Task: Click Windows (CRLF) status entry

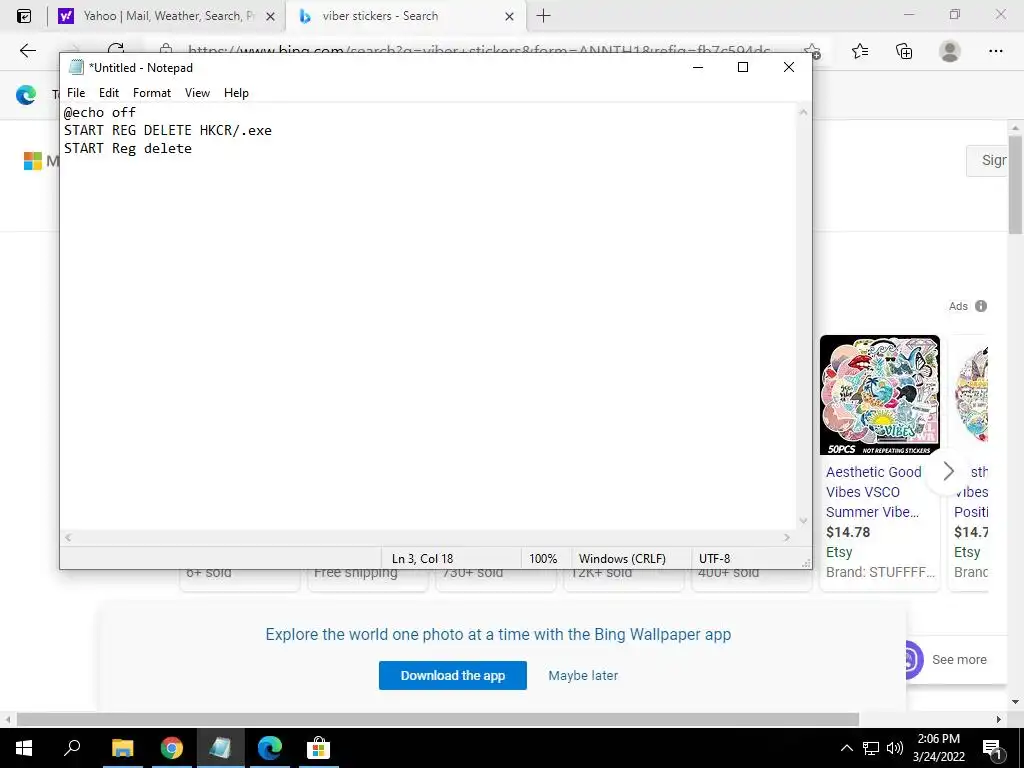Action: [622, 558]
